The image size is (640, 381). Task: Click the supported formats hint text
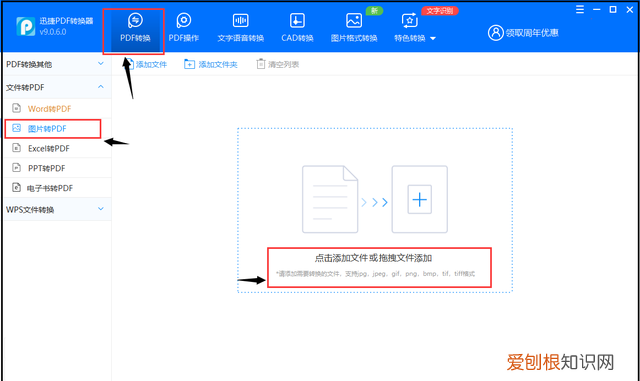375,274
